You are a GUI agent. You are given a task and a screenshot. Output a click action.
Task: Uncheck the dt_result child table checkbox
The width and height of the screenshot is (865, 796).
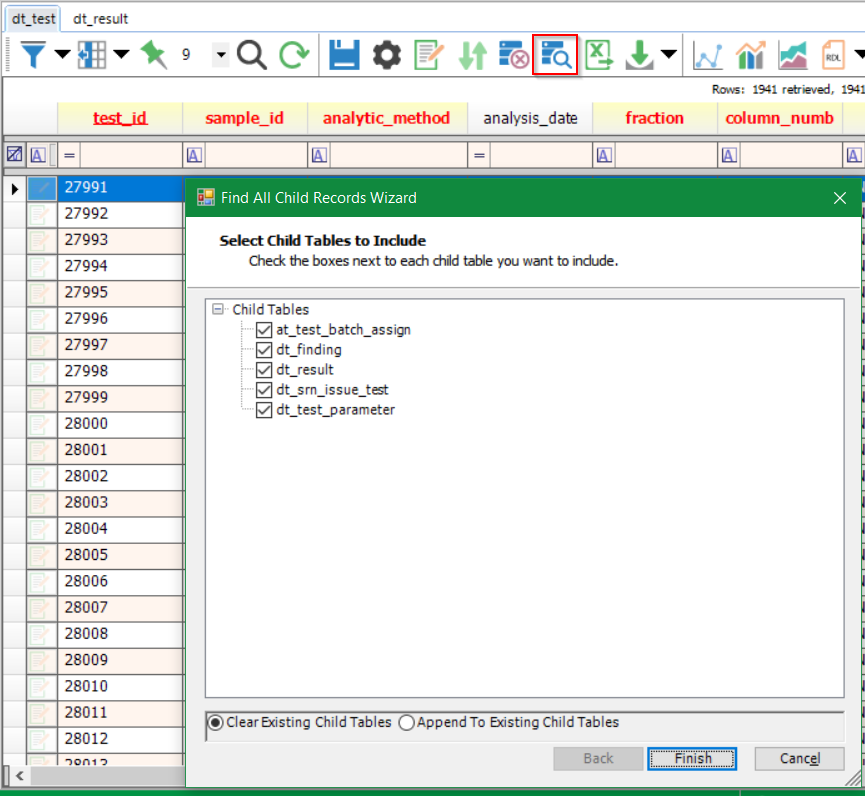click(x=264, y=370)
